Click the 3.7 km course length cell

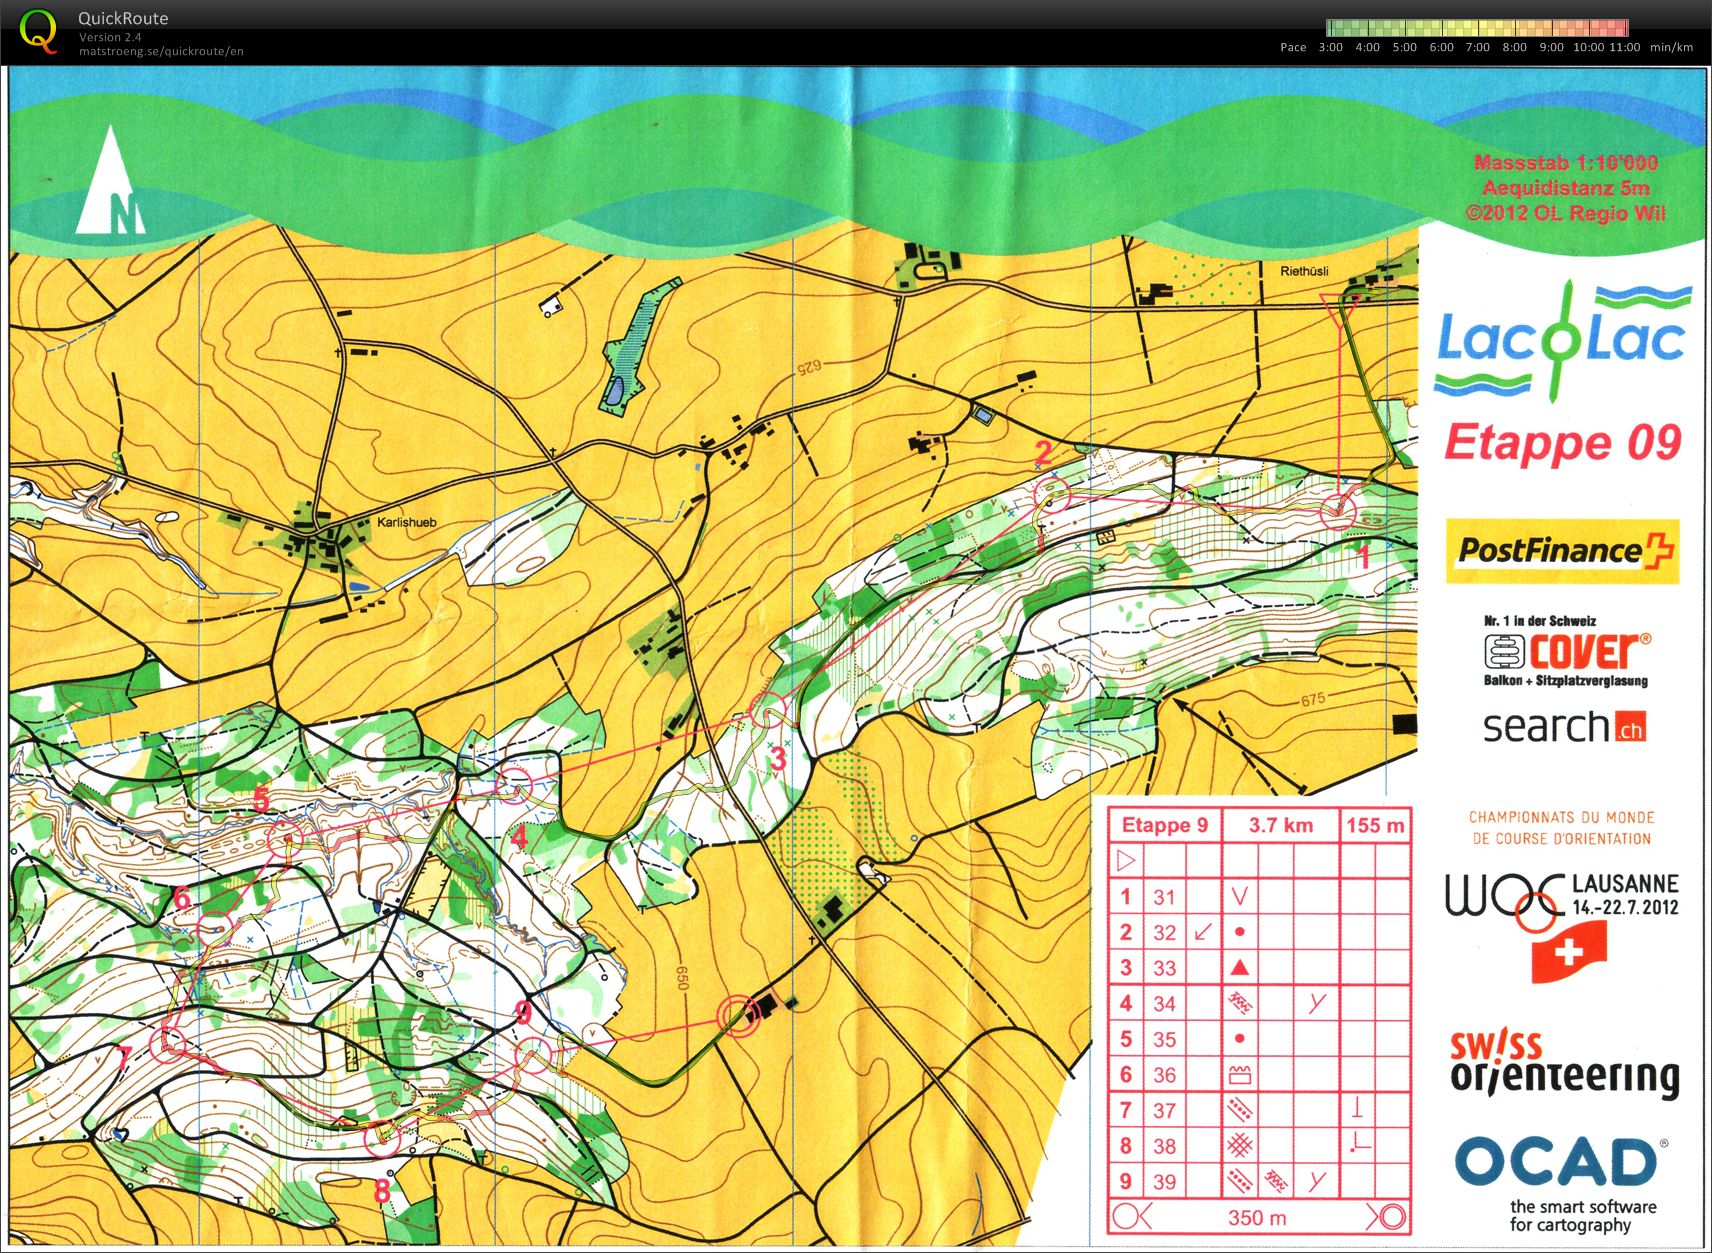coord(1280,825)
